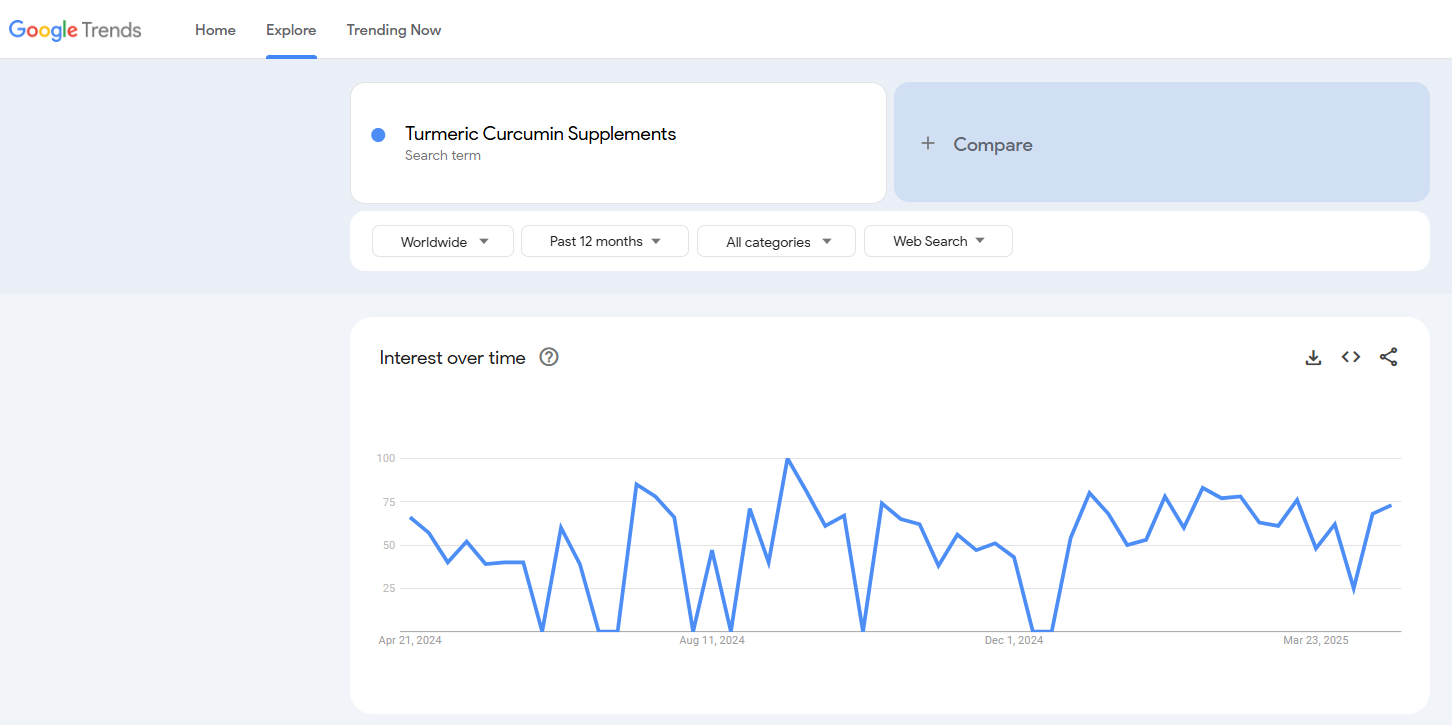Image resolution: width=1452 pixels, height=725 pixels.
Task: Click the help icon beside Interest over time
Action: [x=549, y=357]
